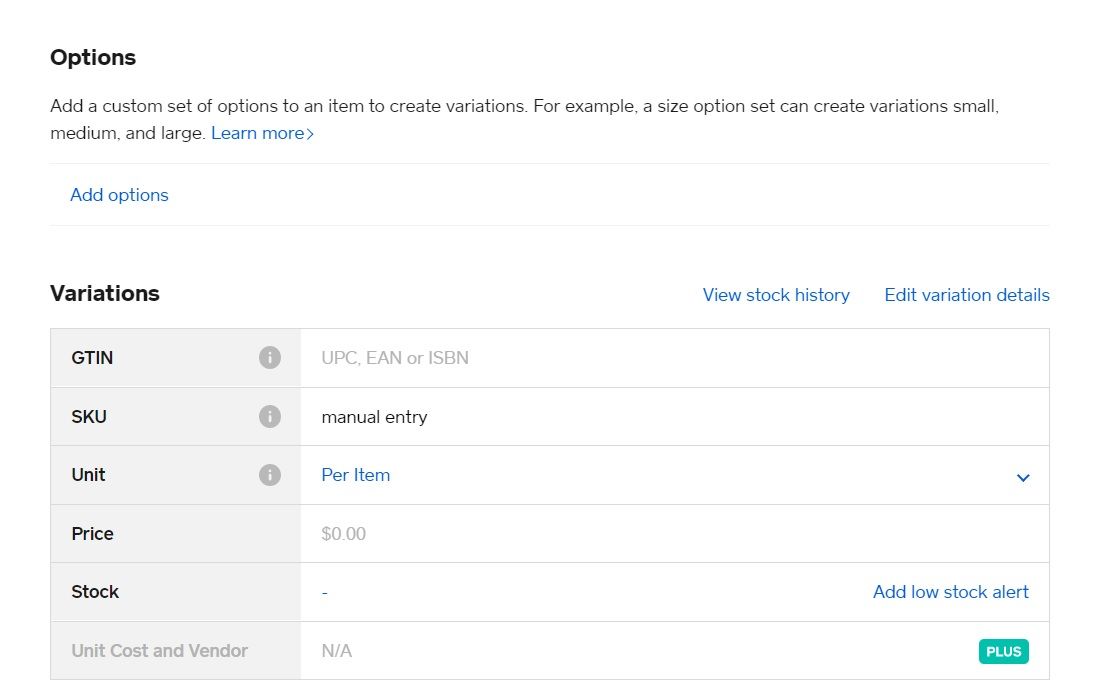This screenshot has width=1102, height=695.
Task: Click the Unit Cost N/A value
Action: pyautogui.click(x=336, y=650)
